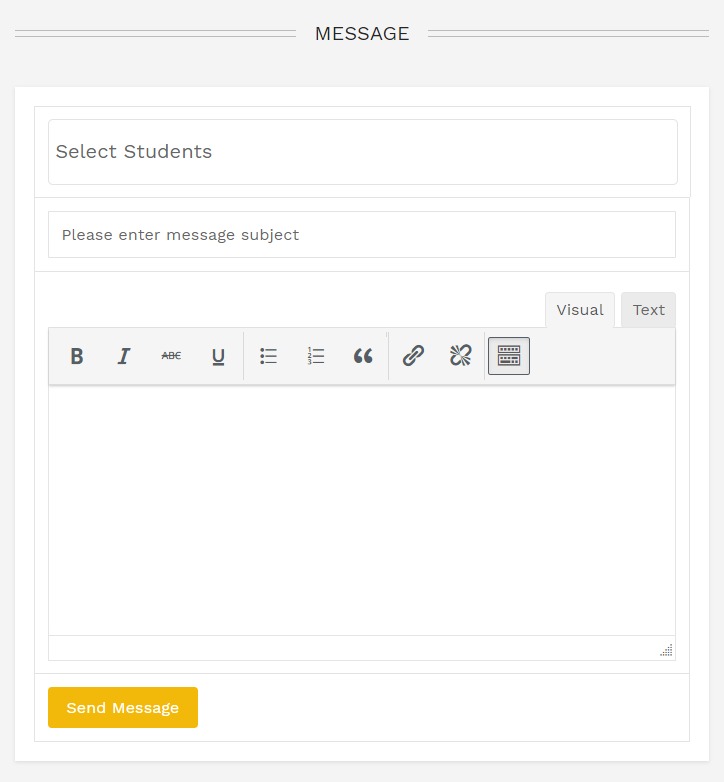
Task: Click the MESSAGE section heading
Action: click(362, 34)
